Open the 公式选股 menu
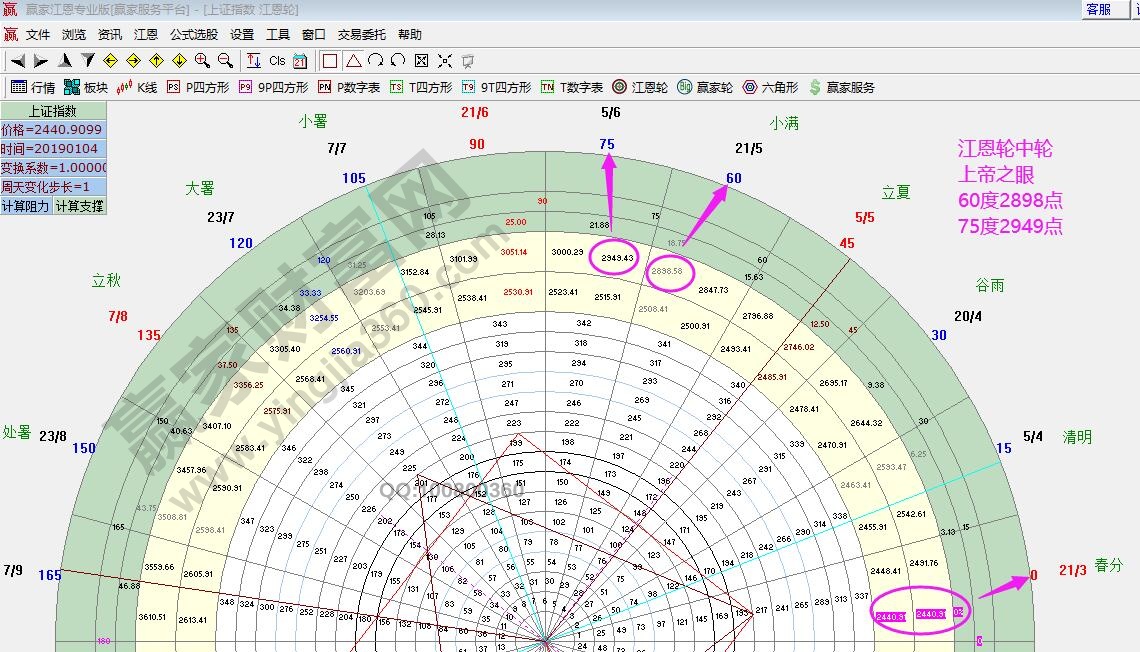Screen dimensions: 1140x652 pyautogui.click(x=194, y=34)
